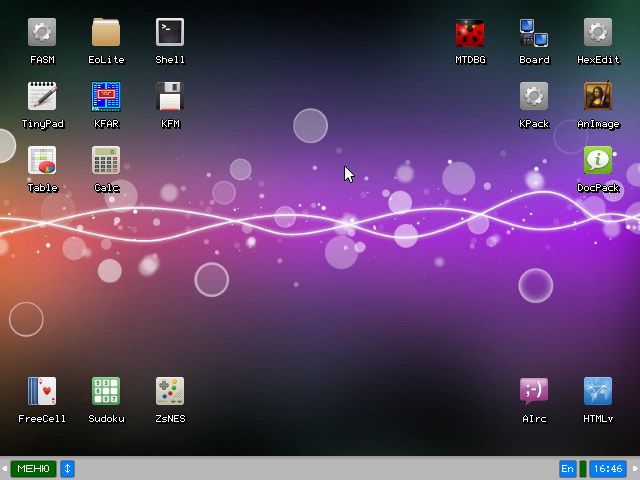640x480 pixels.
Task: Switch keyboard layout via En indicator
Action: (x=567, y=469)
